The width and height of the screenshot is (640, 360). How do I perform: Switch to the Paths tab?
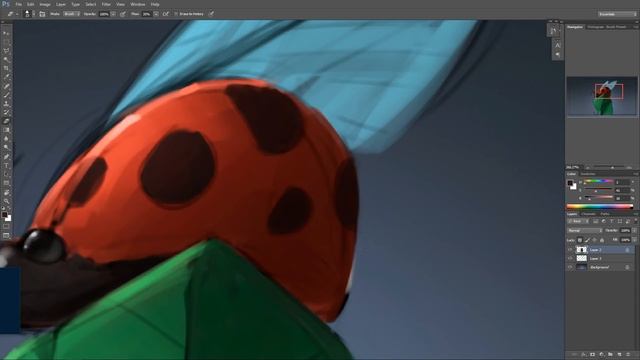(605, 214)
